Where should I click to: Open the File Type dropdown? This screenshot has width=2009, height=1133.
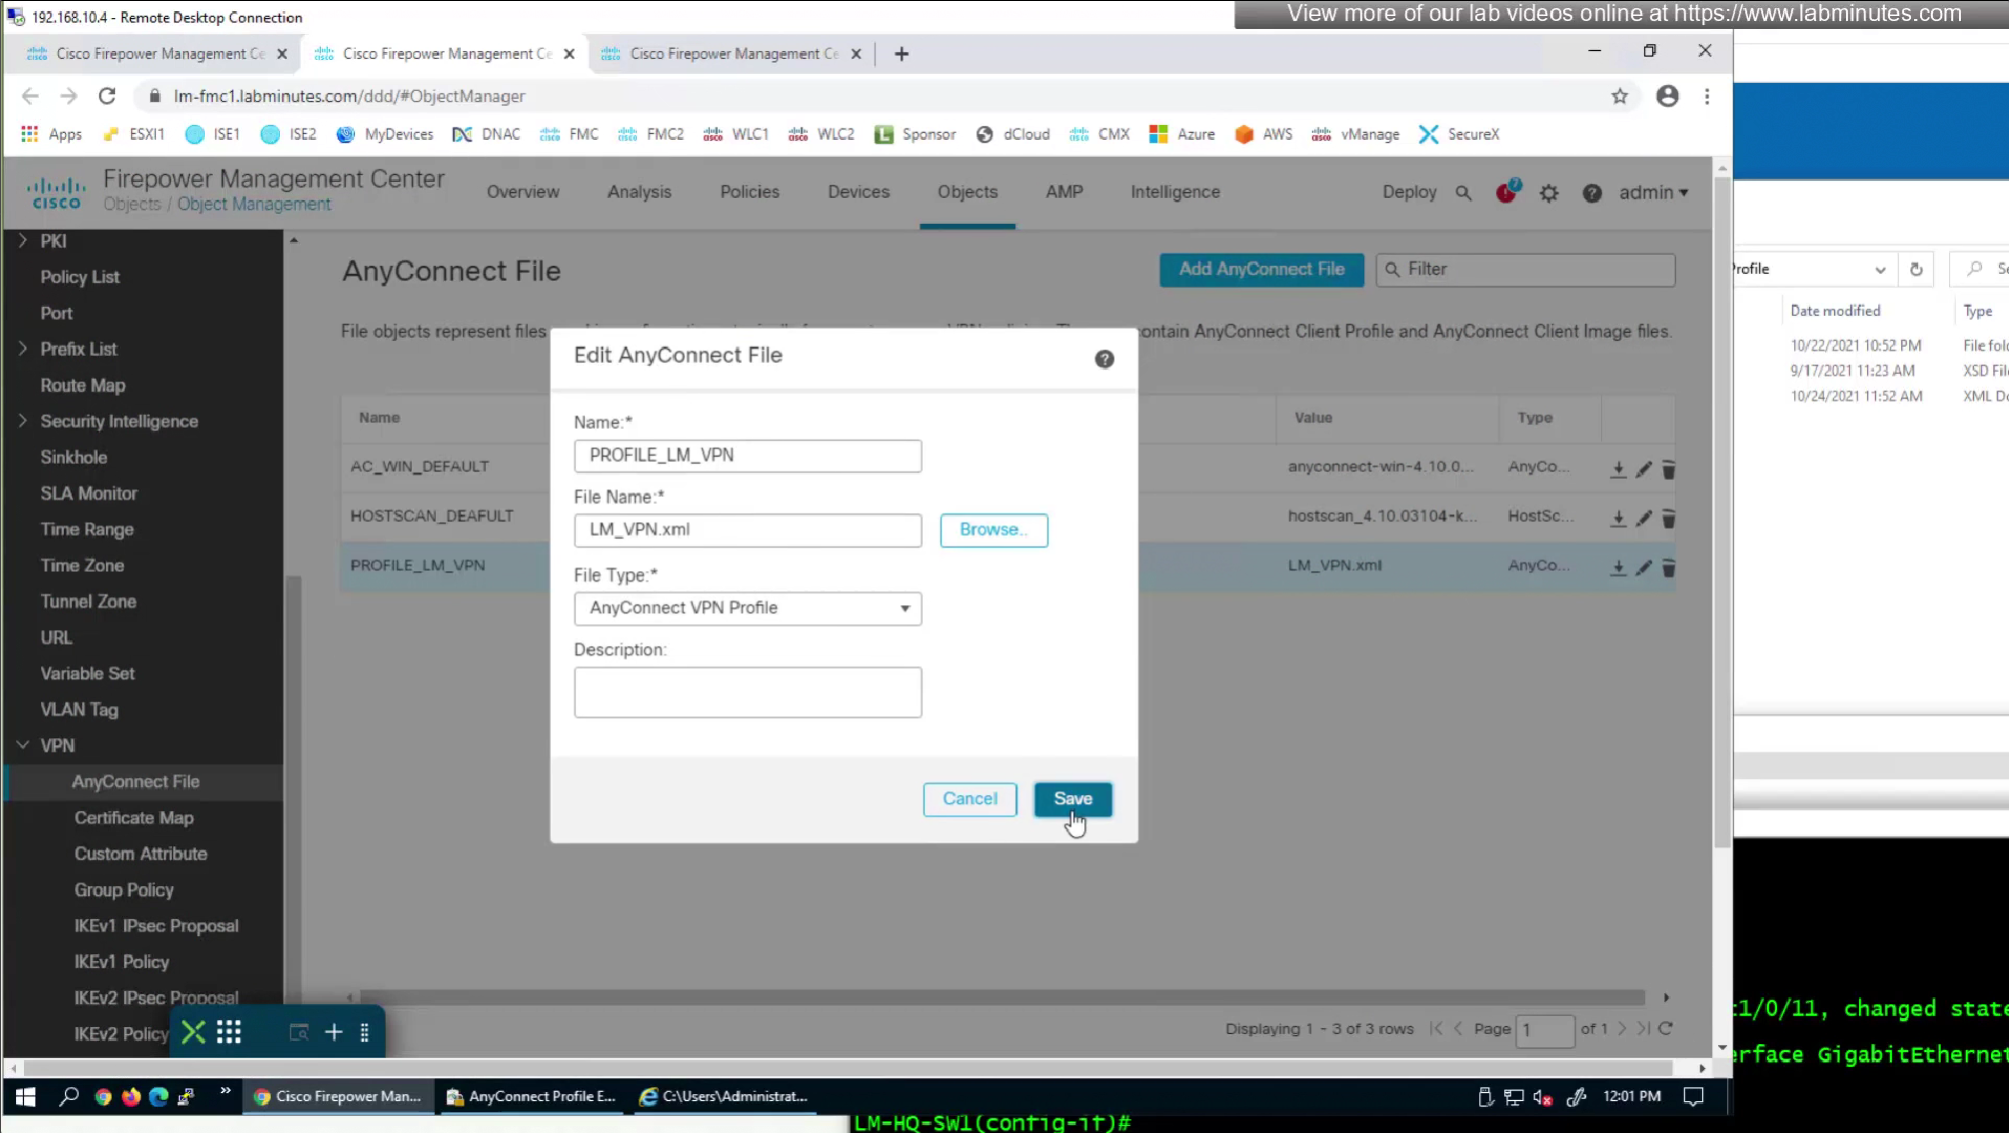click(747, 608)
